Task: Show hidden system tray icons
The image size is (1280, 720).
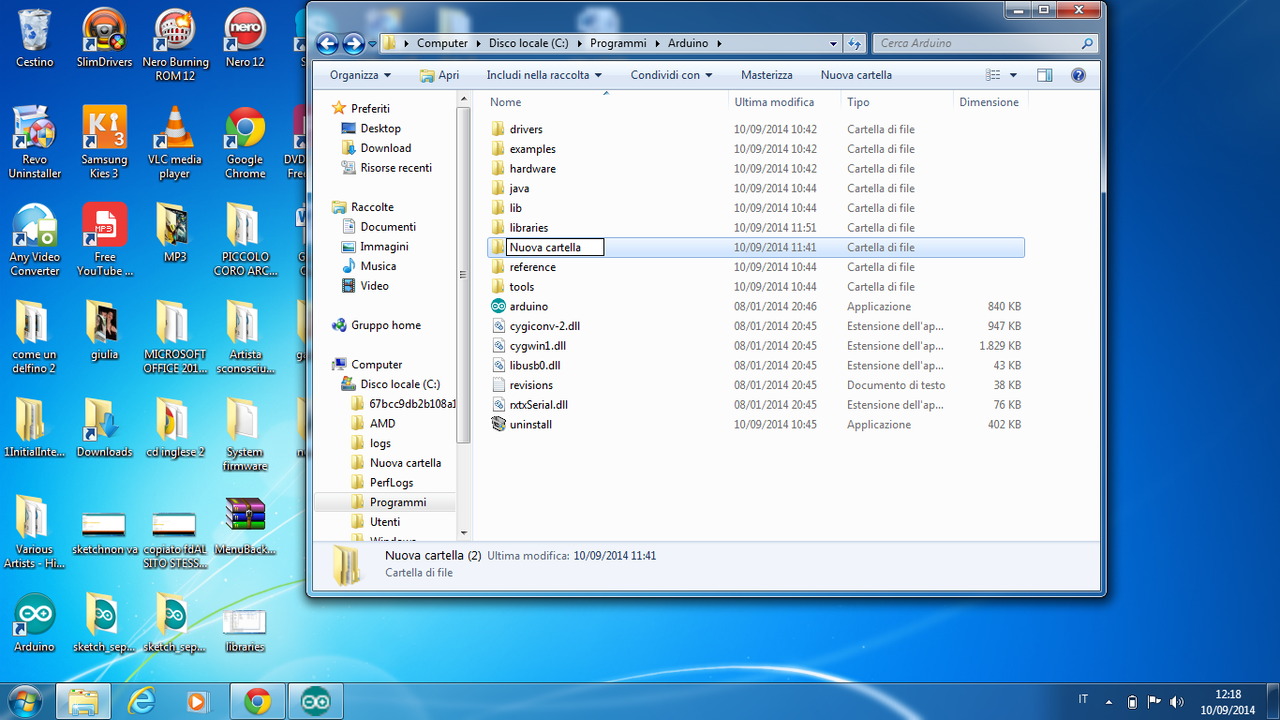Action: coord(1108,702)
